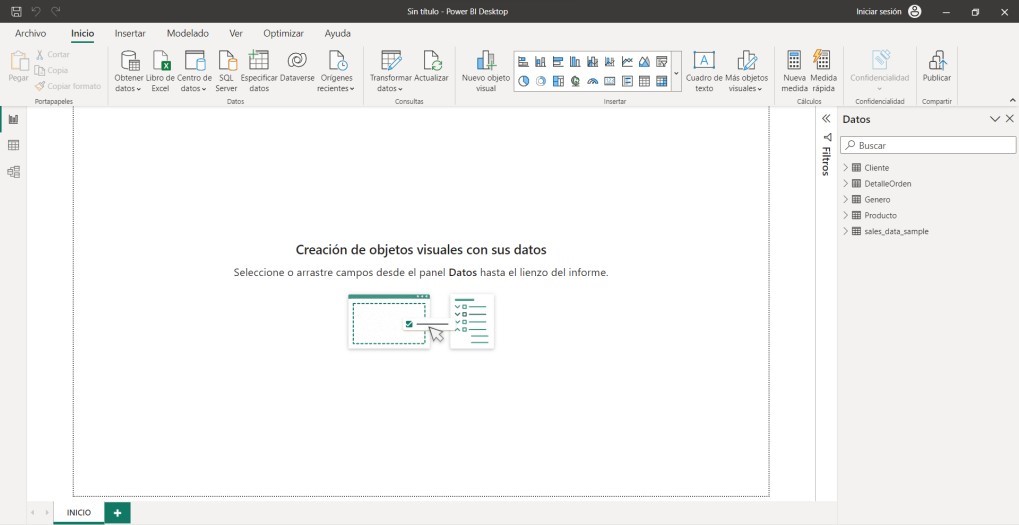
Task: Open the Ver ribbon tab
Action: [x=236, y=33]
